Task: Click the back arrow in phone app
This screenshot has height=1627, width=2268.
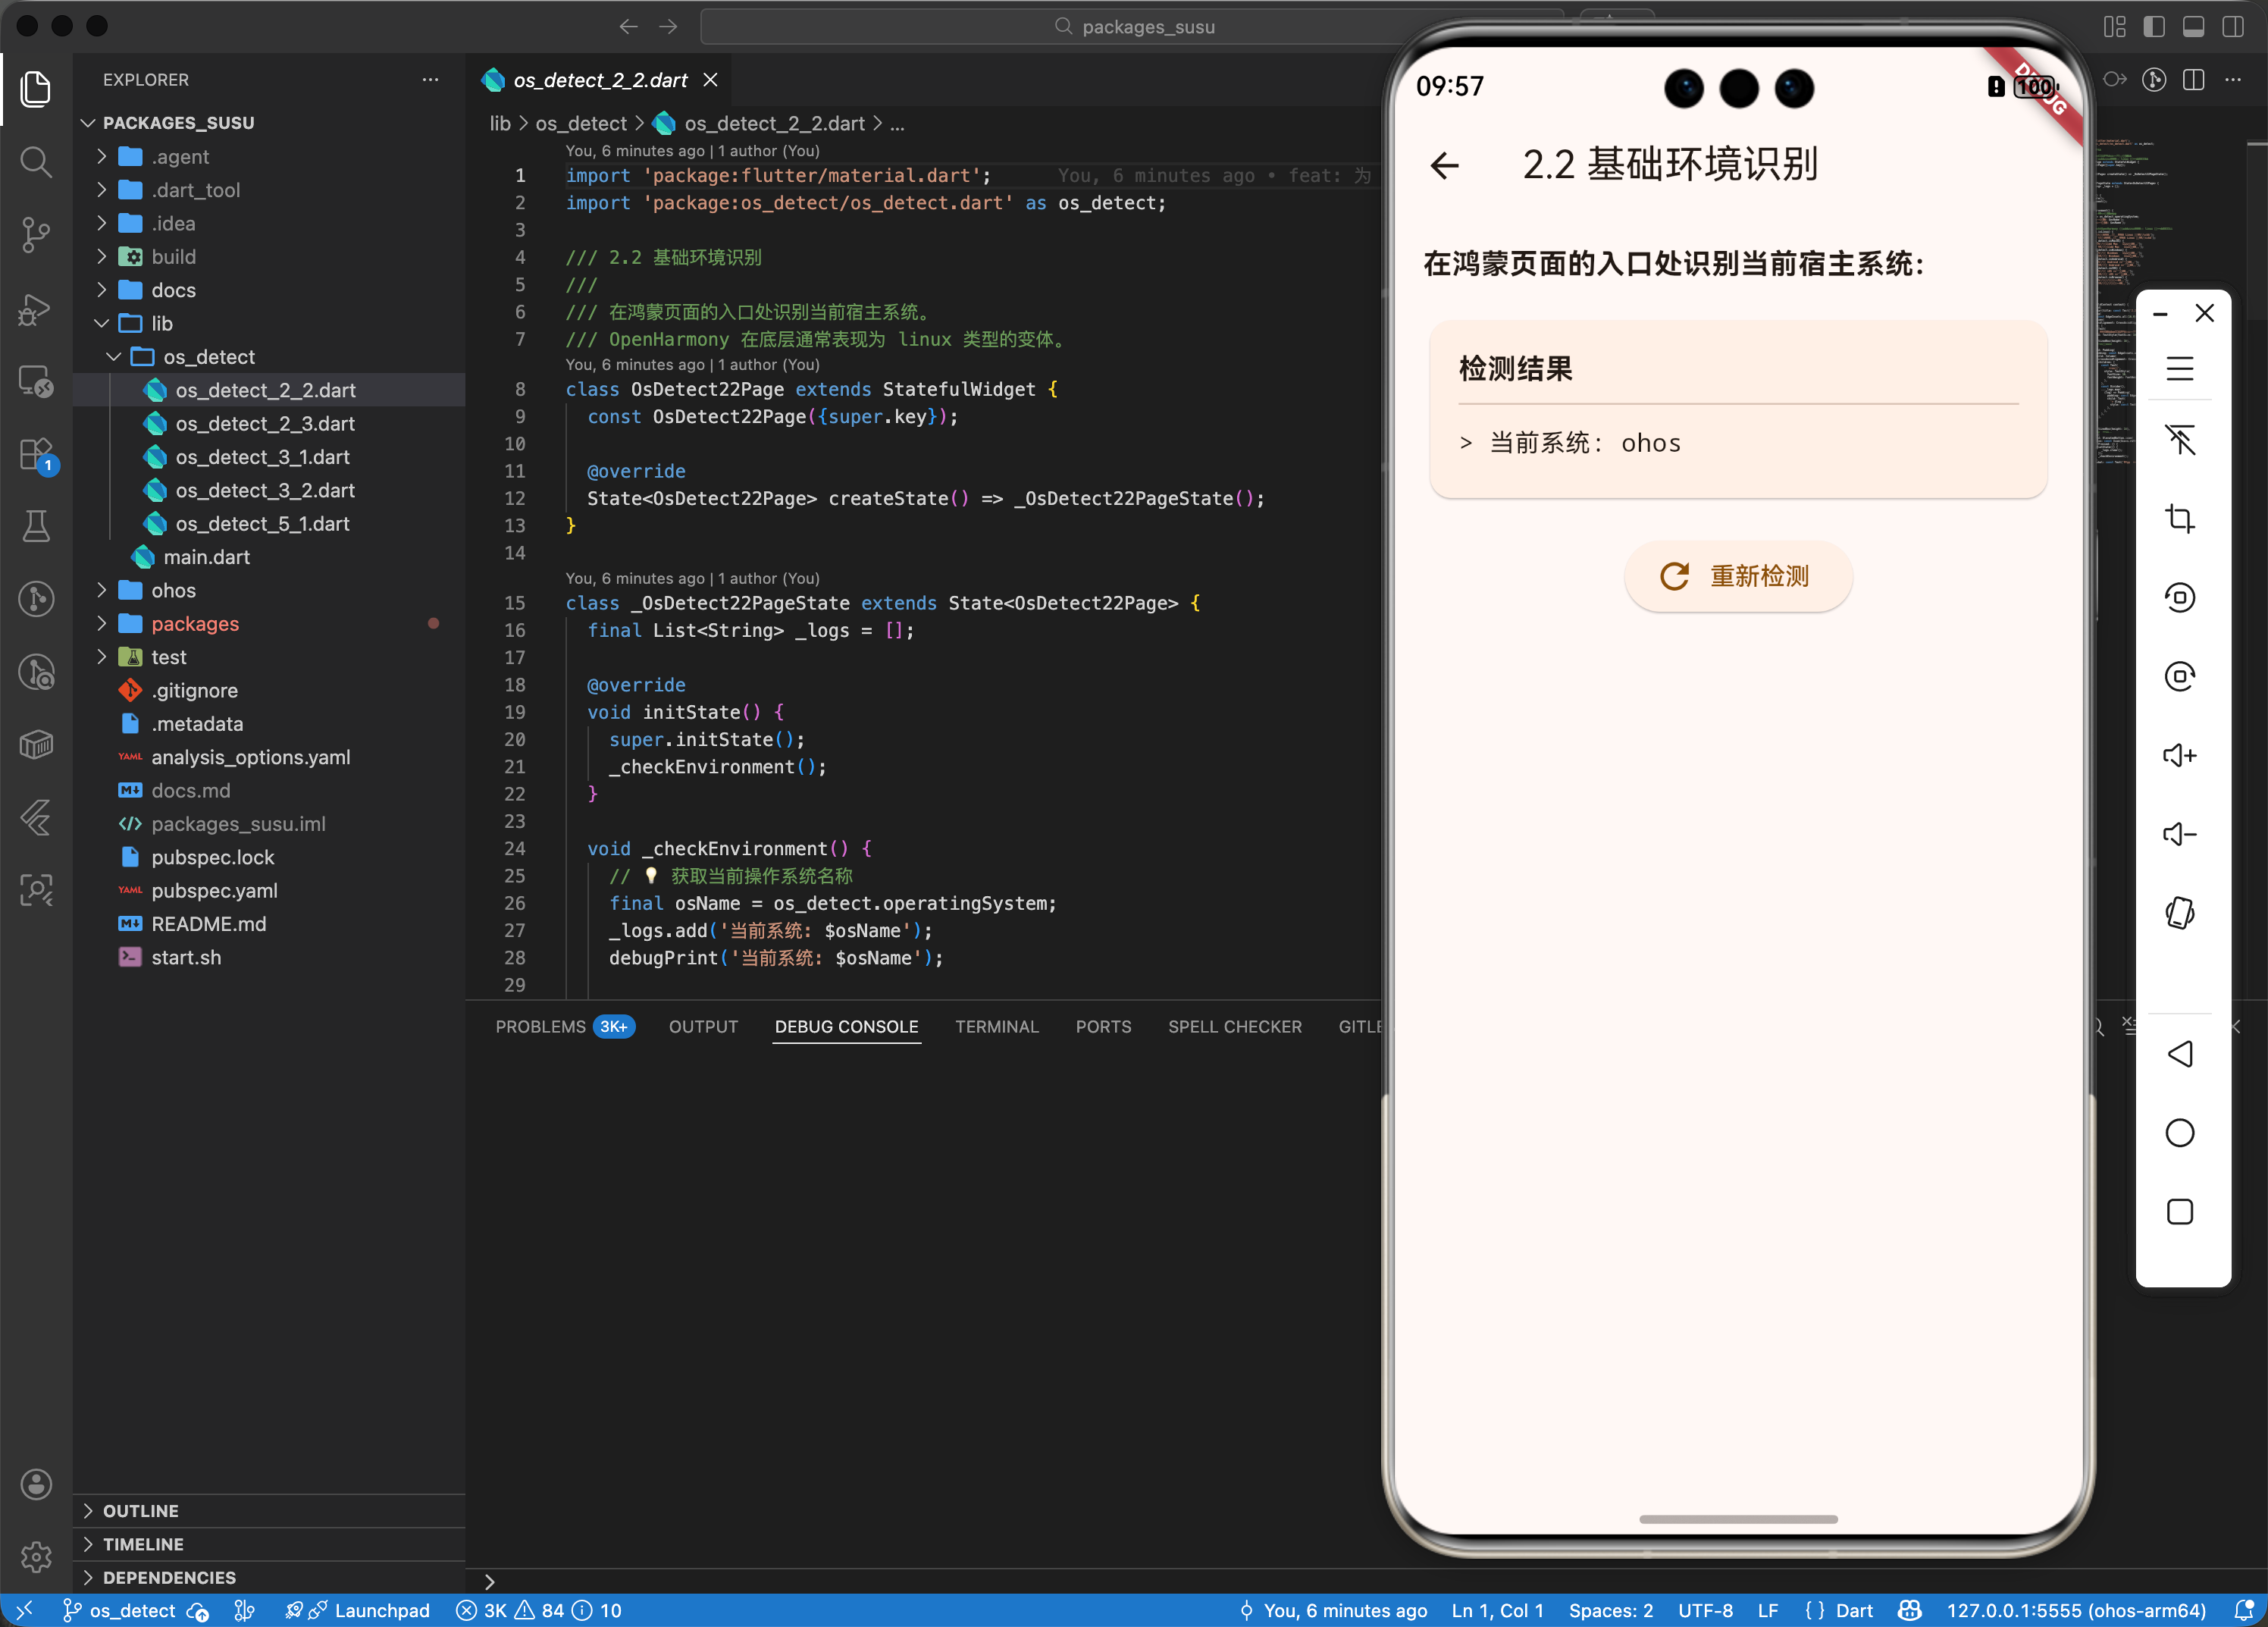Action: [x=1444, y=165]
